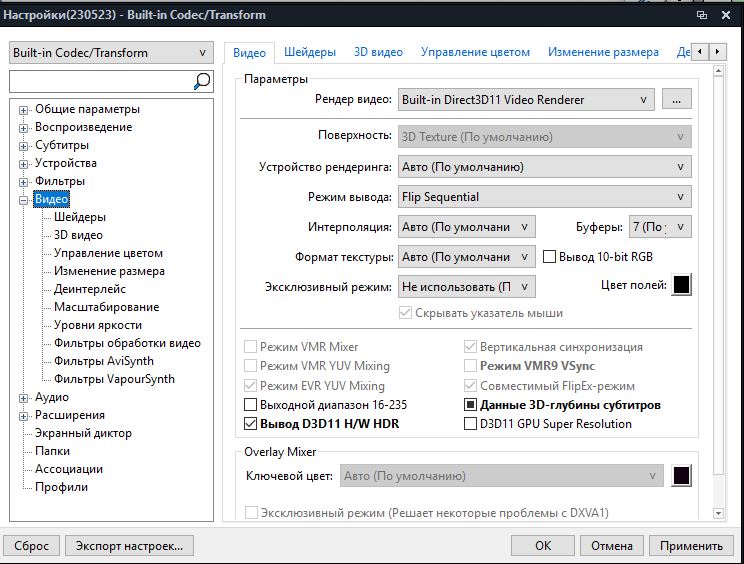This screenshot has width=744, height=564.
Task: Expand Общие параметры tree node
Action: coord(23,110)
